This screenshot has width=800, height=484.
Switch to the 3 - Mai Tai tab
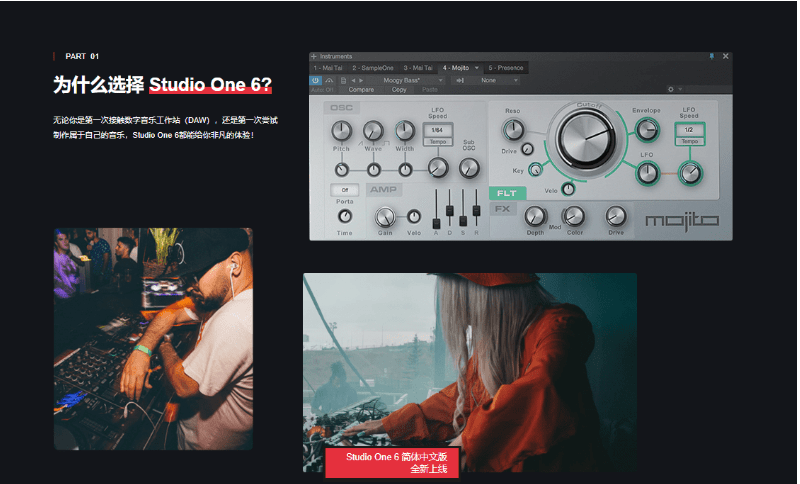click(418, 68)
